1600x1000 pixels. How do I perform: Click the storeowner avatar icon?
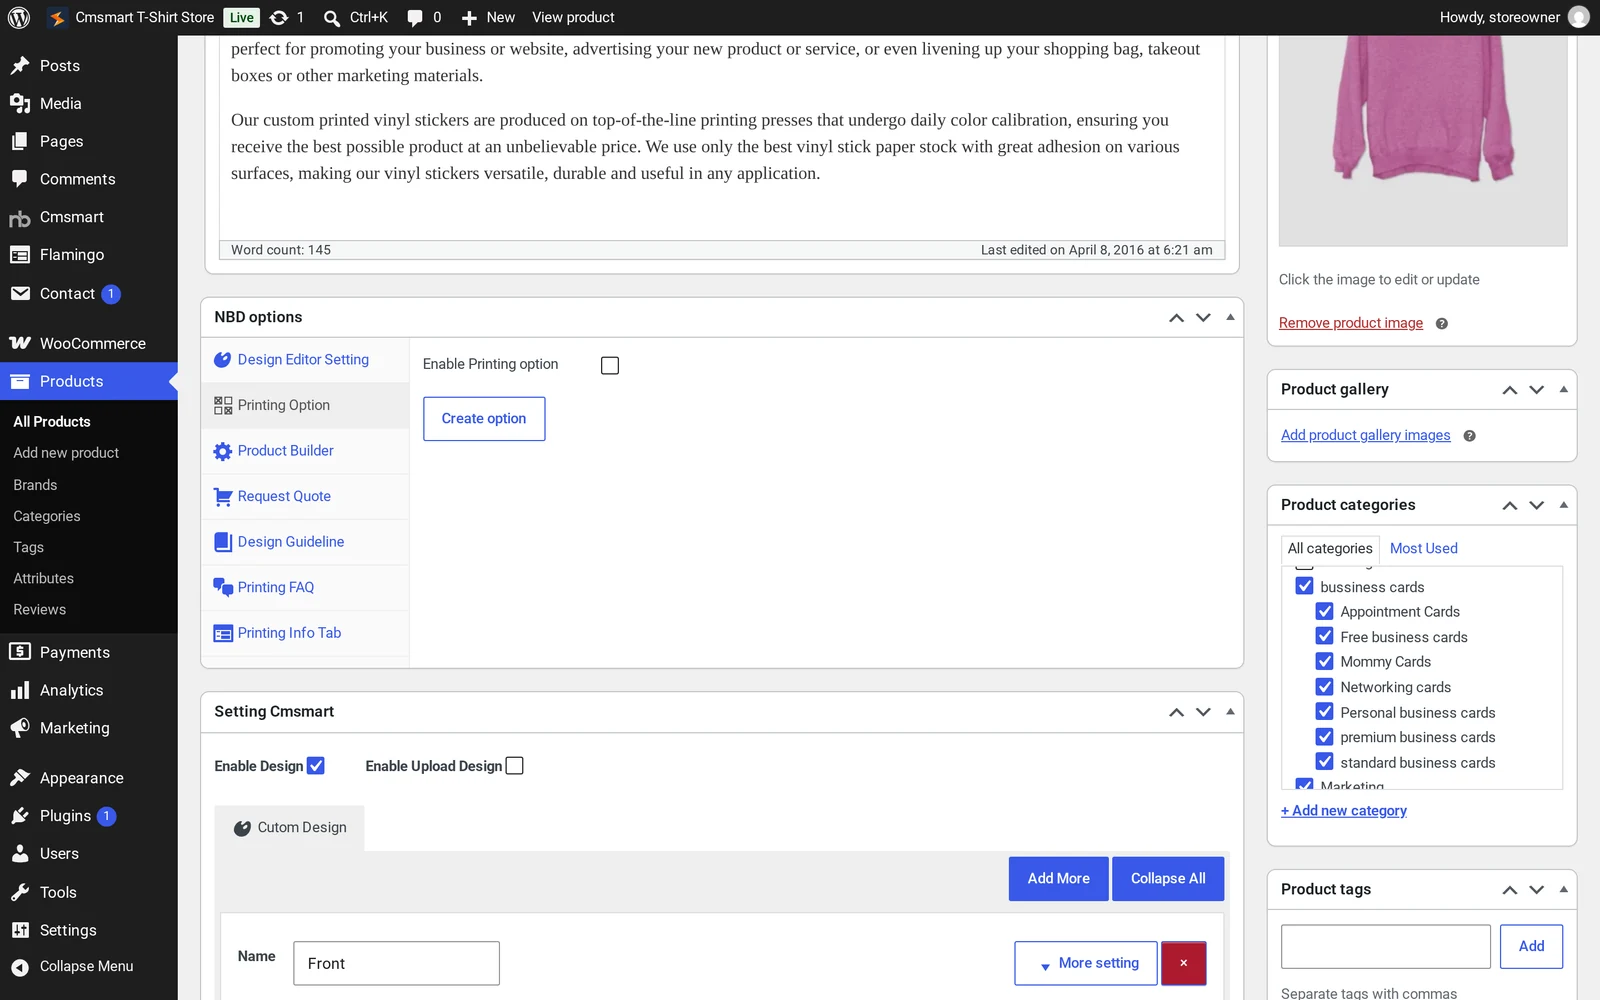click(1579, 17)
